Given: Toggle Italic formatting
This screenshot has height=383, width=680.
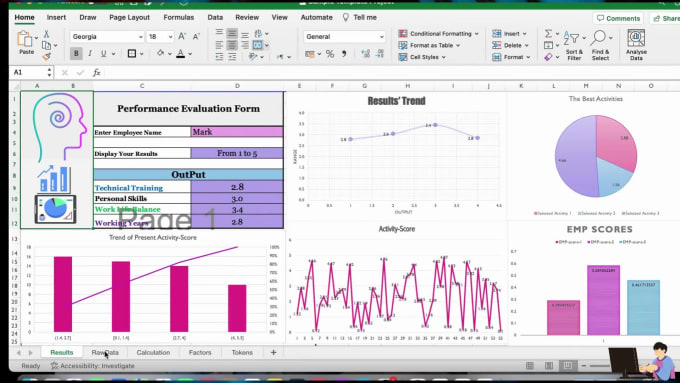Looking at the screenshot, I should click(90, 53).
